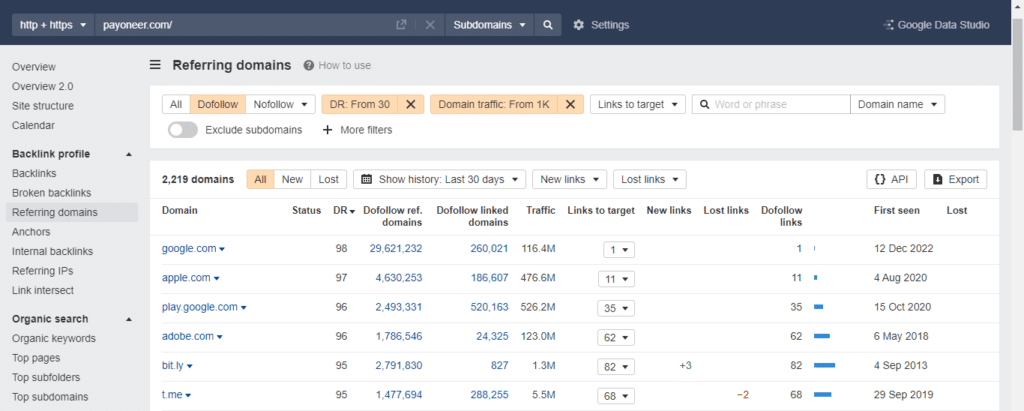Click the page vertical scrollbar
Image resolution: width=1024 pixels, height=411 pixels.
1017,74
